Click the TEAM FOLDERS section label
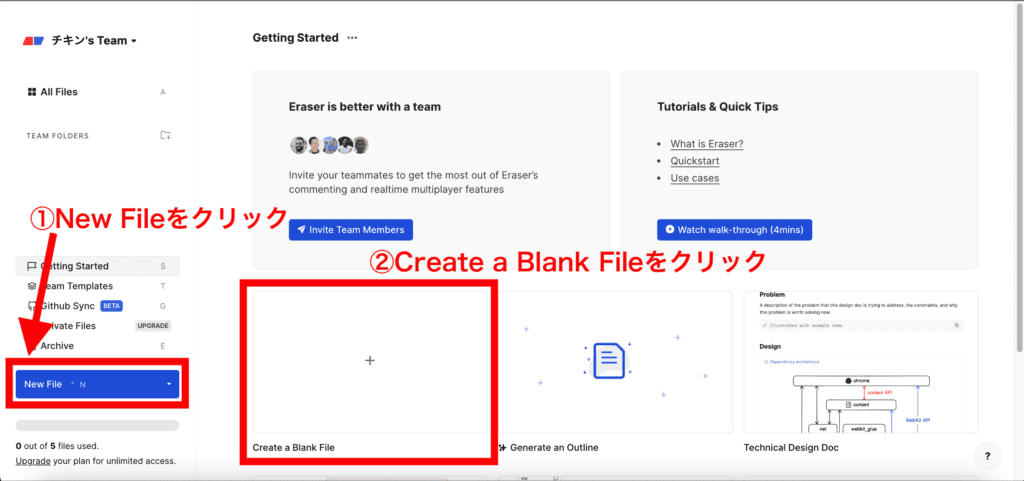Viewport: 1024px width, 481px height. point(57,136)
